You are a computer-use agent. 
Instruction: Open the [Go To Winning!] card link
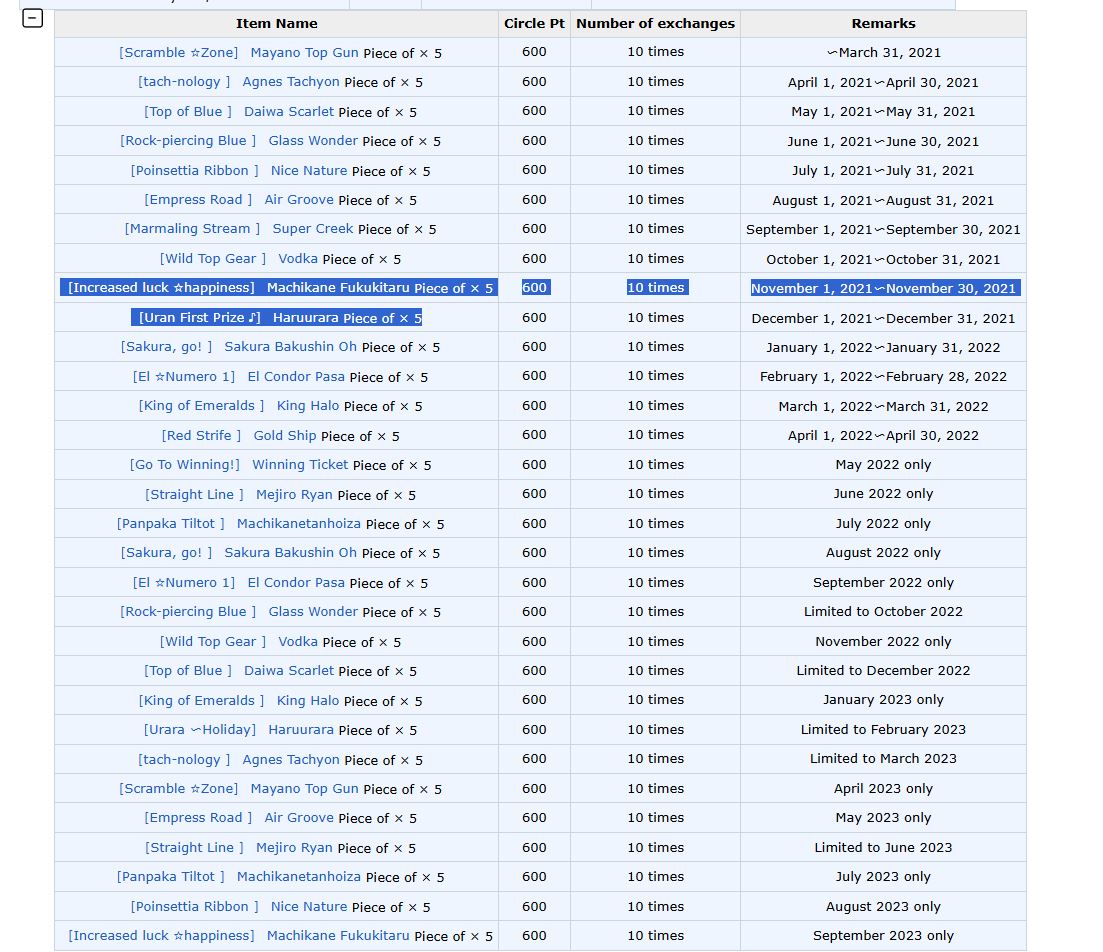184,464
